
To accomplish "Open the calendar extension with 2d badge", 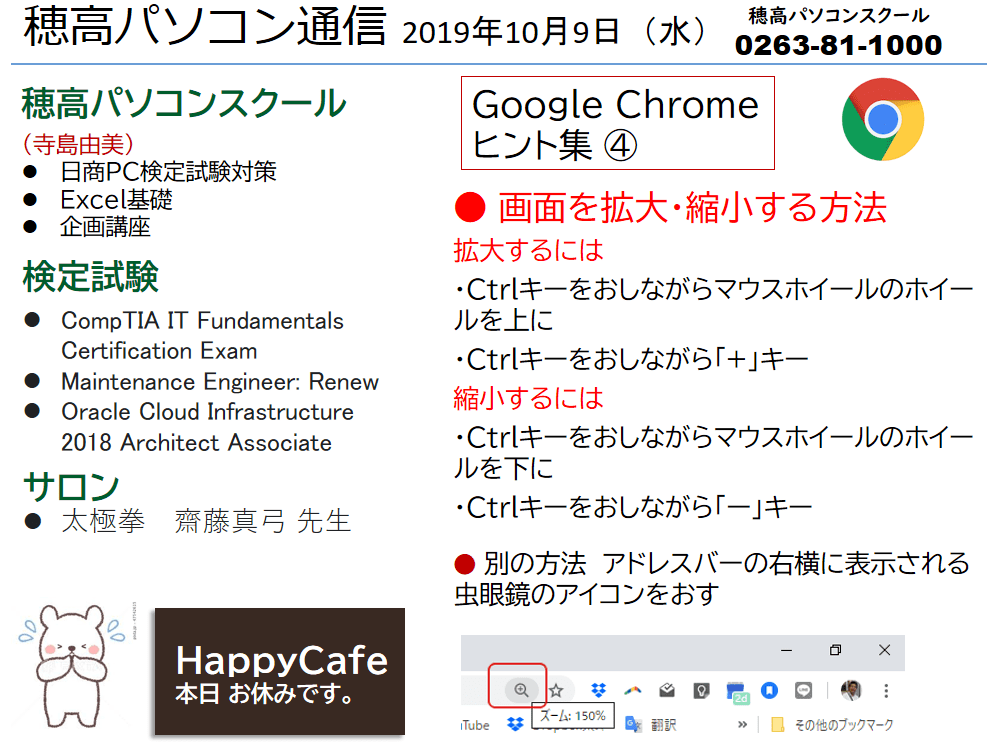I will click(x=737, y=691).
